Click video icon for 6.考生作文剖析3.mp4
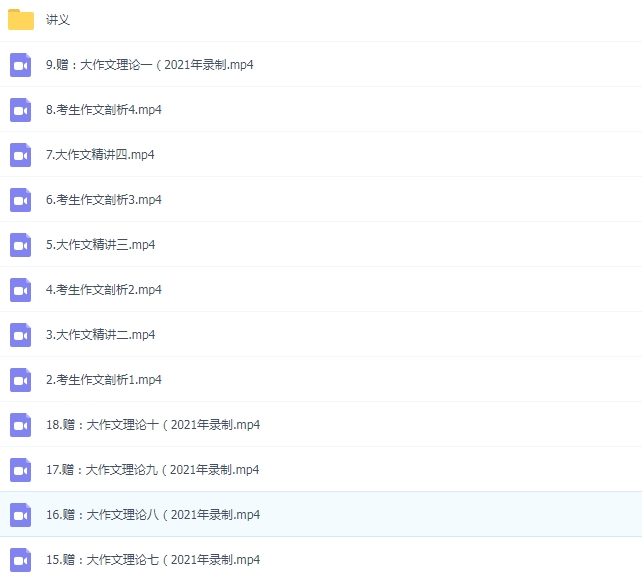The height and width of the screenshot is (581, 642). tap(20, 200)
